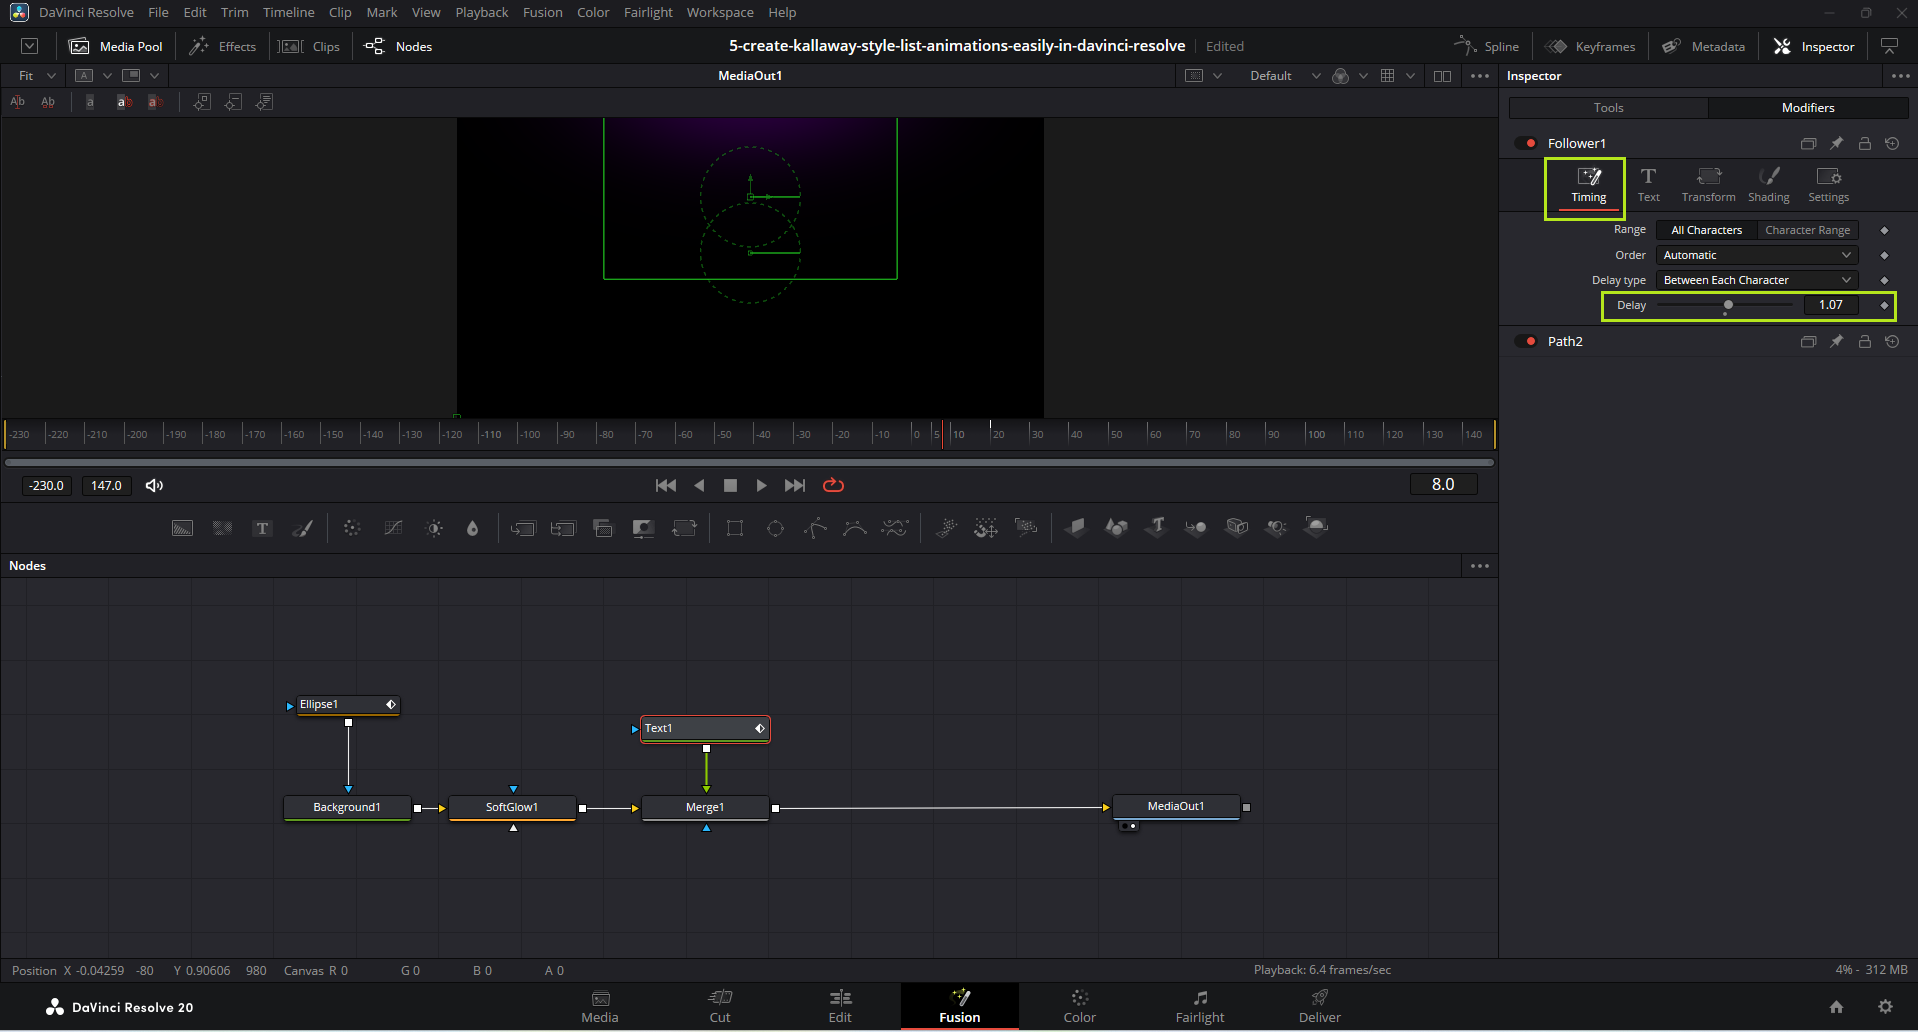The width and height of the screenshot is (1918, 1032).
Task: Open the Order dropdown set to Automatic
Action: click(x=1756, y=255)
